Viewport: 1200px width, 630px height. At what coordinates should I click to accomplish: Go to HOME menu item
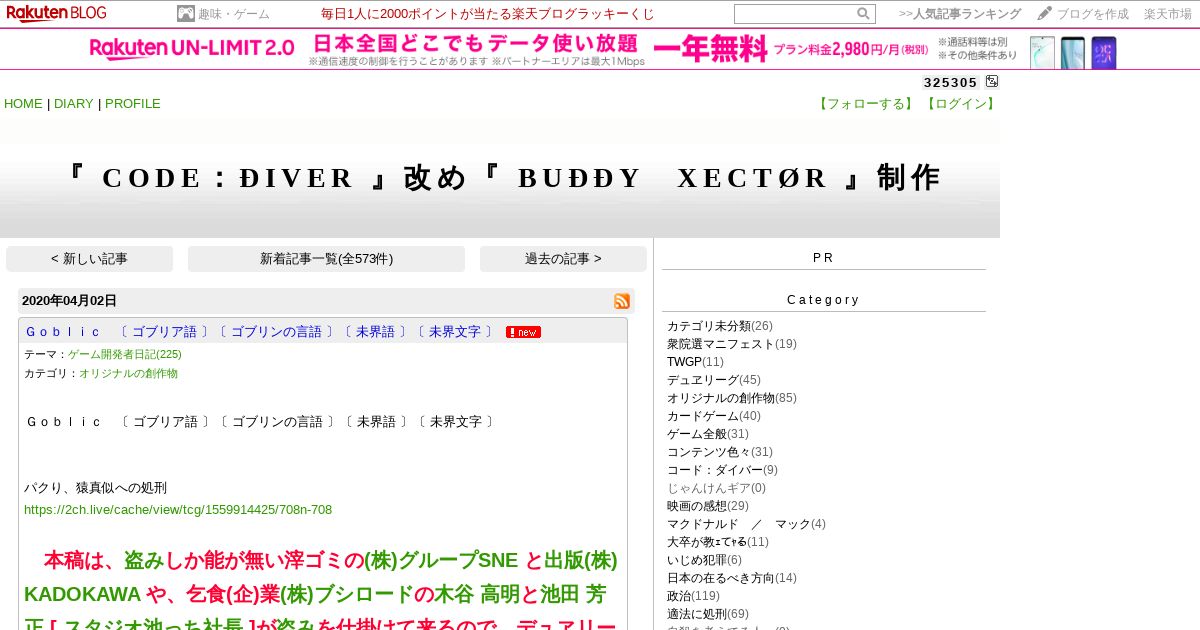point(23,104)
